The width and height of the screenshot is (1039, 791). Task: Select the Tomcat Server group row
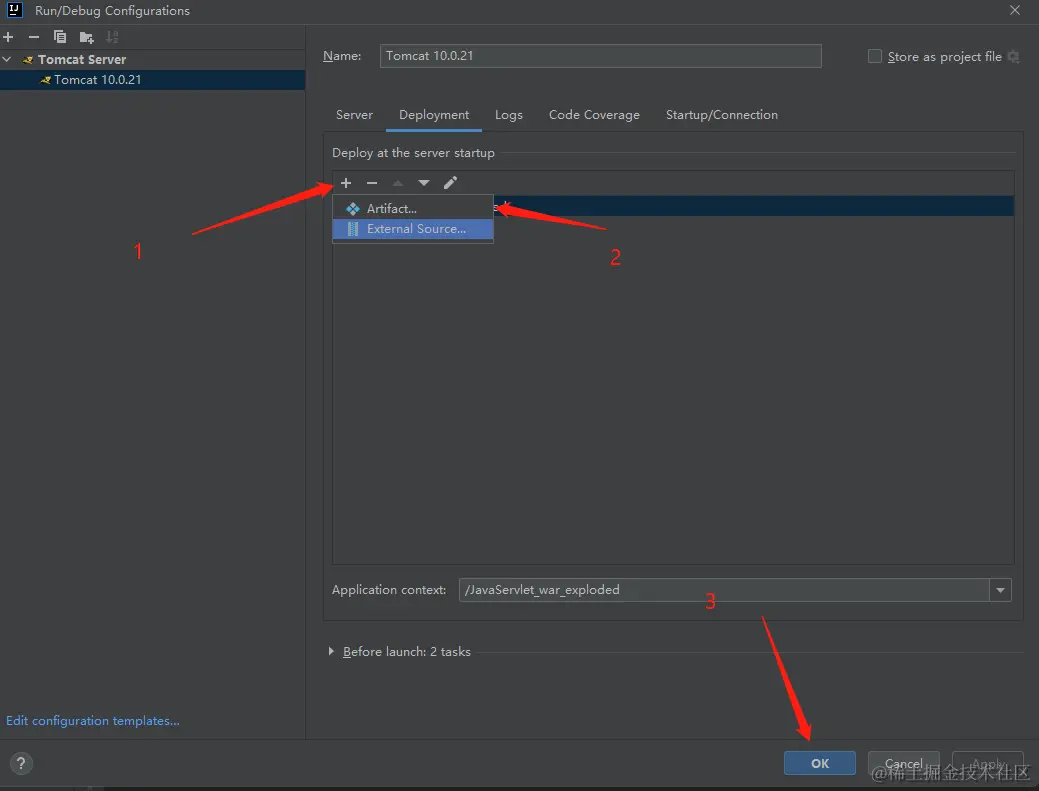point(152,60)
